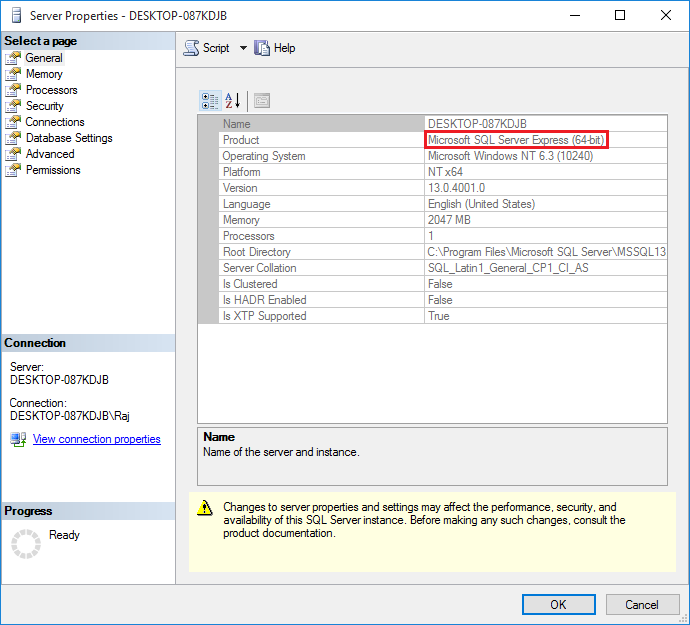
Task: Click the Help toolbar button
Action: click(x=275, y=48)
